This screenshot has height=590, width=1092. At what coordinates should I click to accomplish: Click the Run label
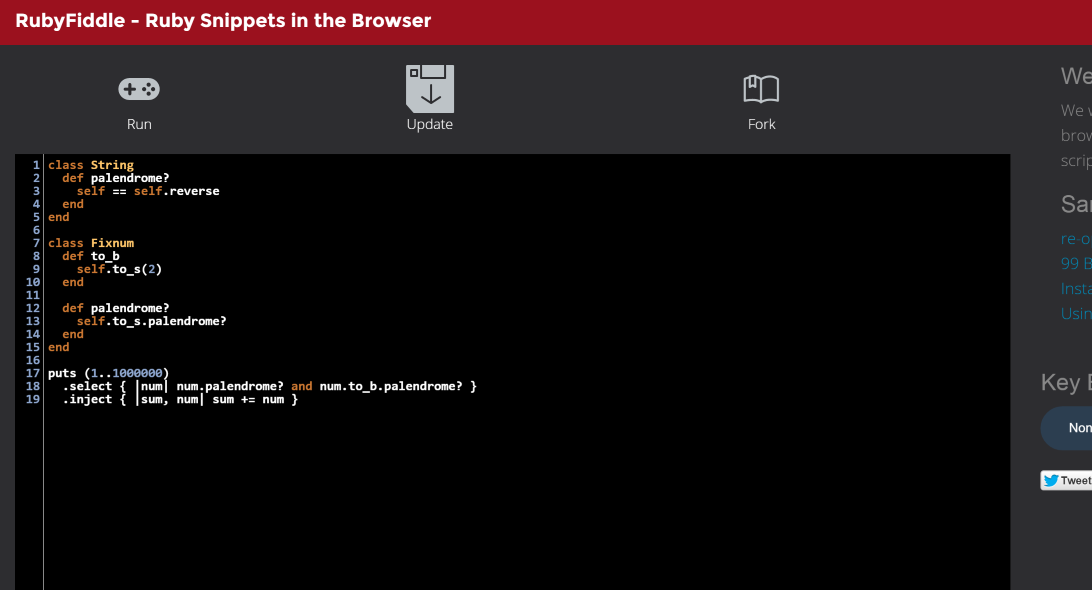[x=139, y=124]
